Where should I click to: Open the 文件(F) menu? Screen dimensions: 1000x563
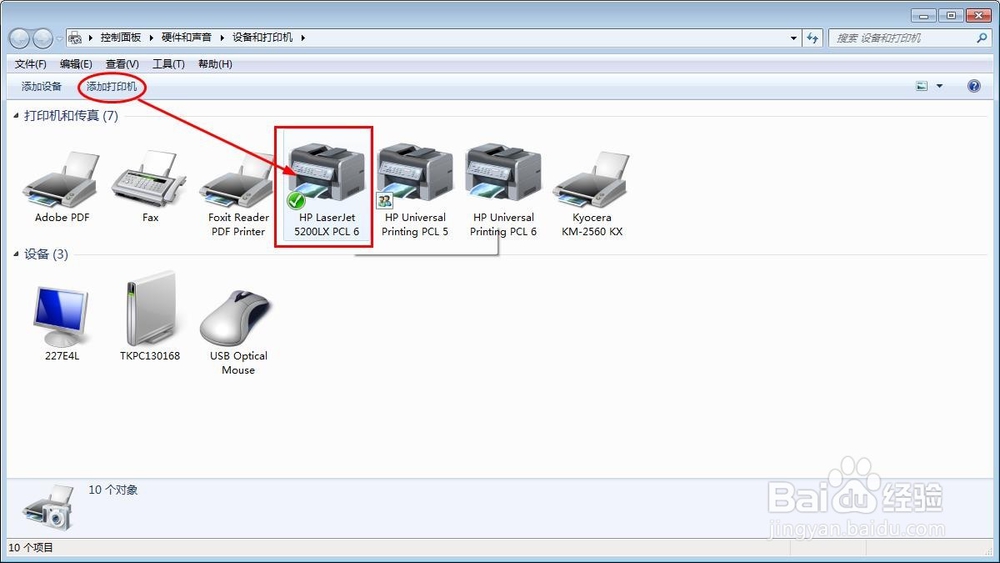[x=31, y=64]
